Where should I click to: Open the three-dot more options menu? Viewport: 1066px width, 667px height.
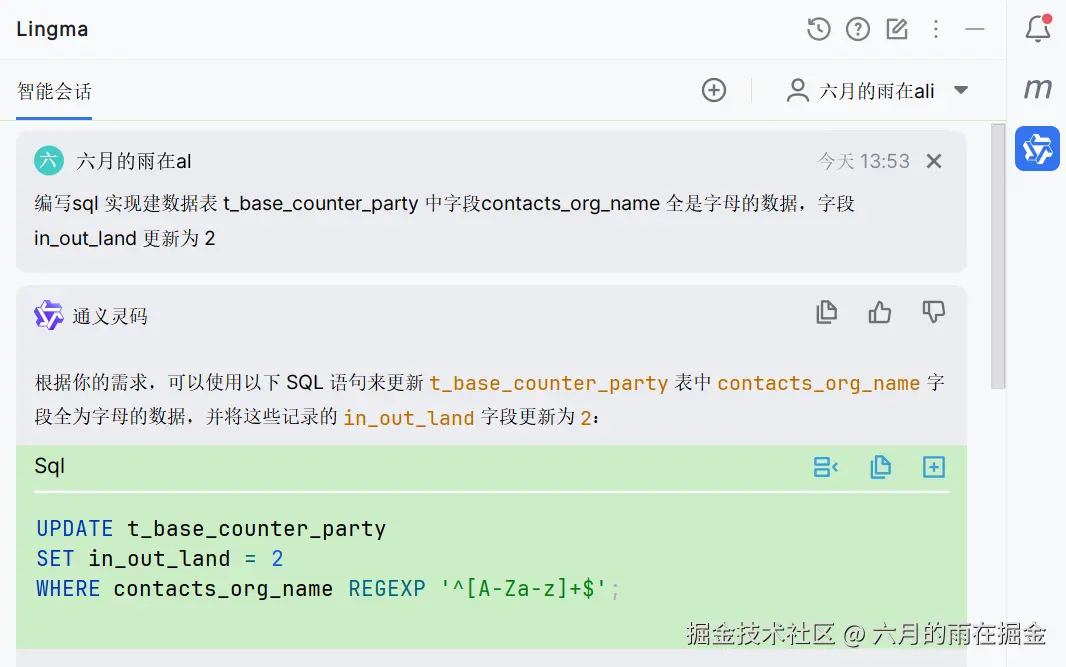pos(936,29)
